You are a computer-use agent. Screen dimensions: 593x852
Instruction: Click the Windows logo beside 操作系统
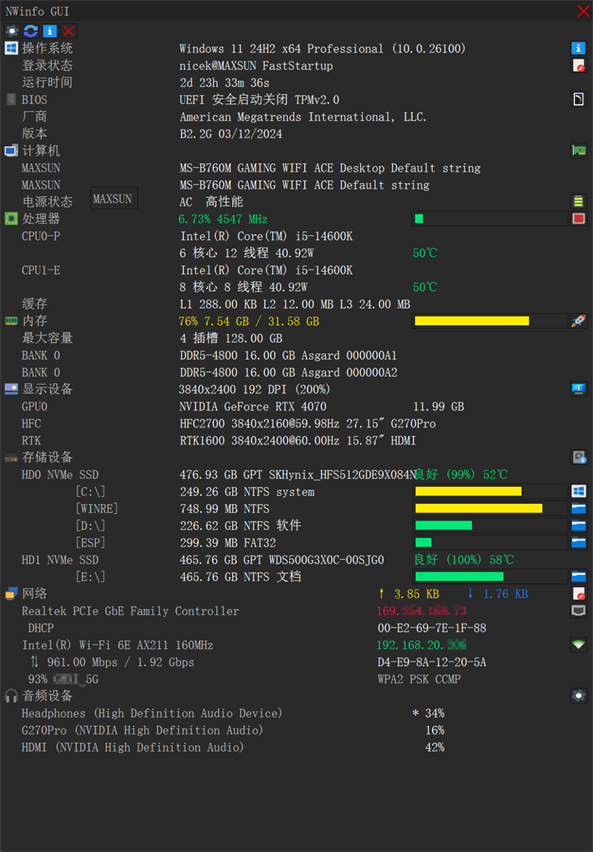tap(11, 48)
